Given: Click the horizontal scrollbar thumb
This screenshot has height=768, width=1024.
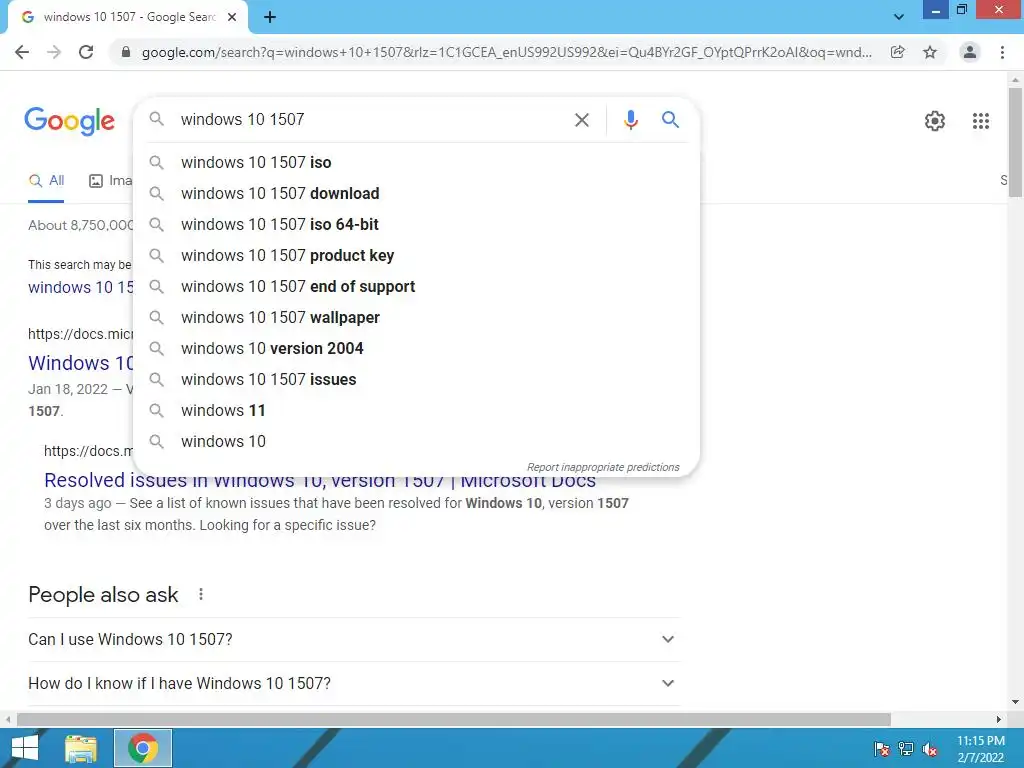Looking at the screenshot, I should click(454, 719).
